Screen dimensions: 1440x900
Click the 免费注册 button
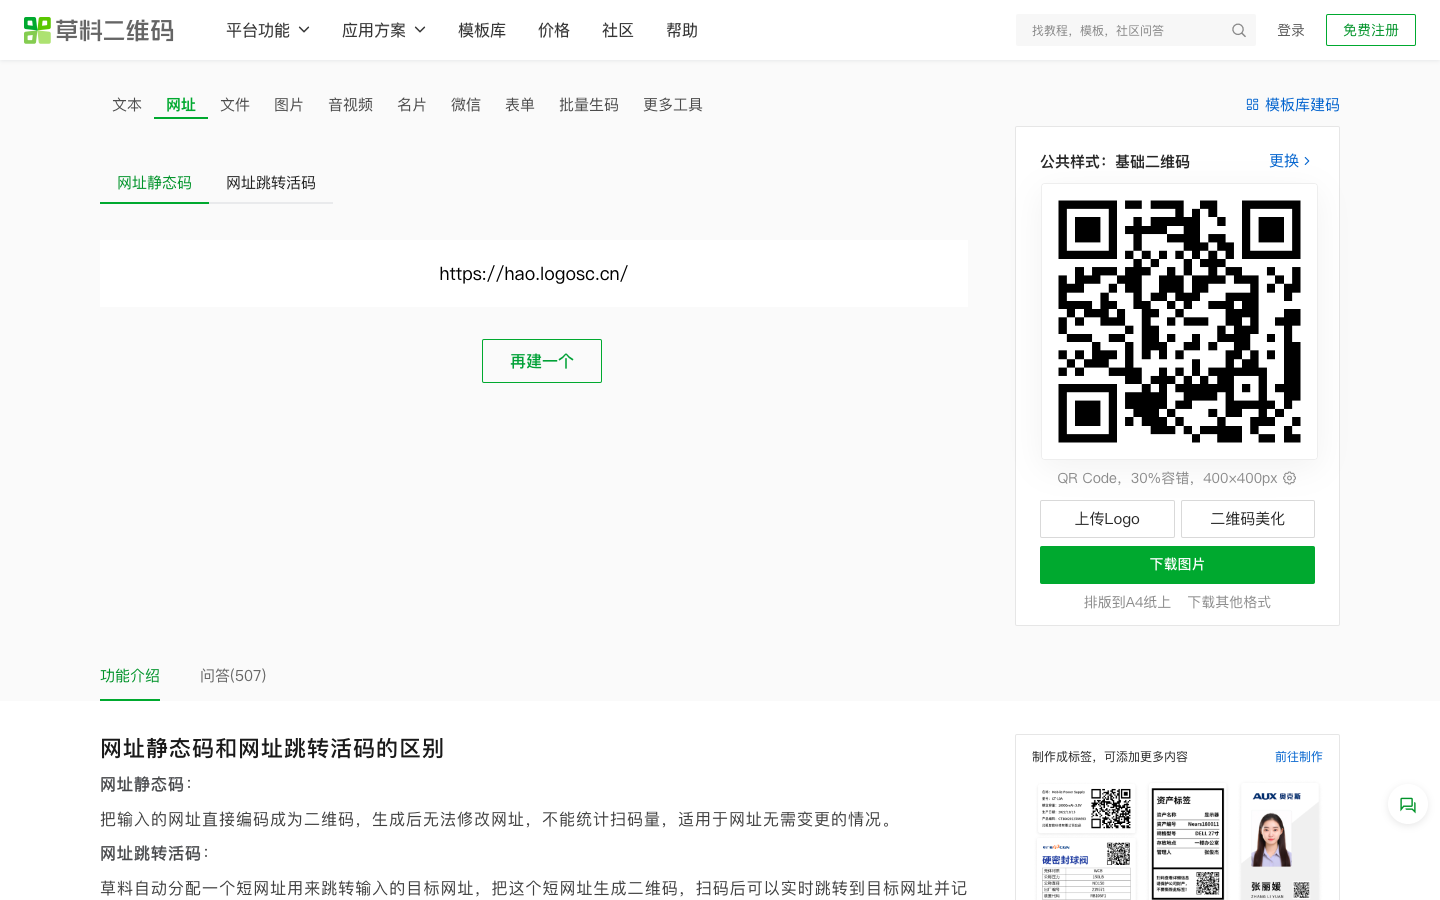coord(1370,30)
